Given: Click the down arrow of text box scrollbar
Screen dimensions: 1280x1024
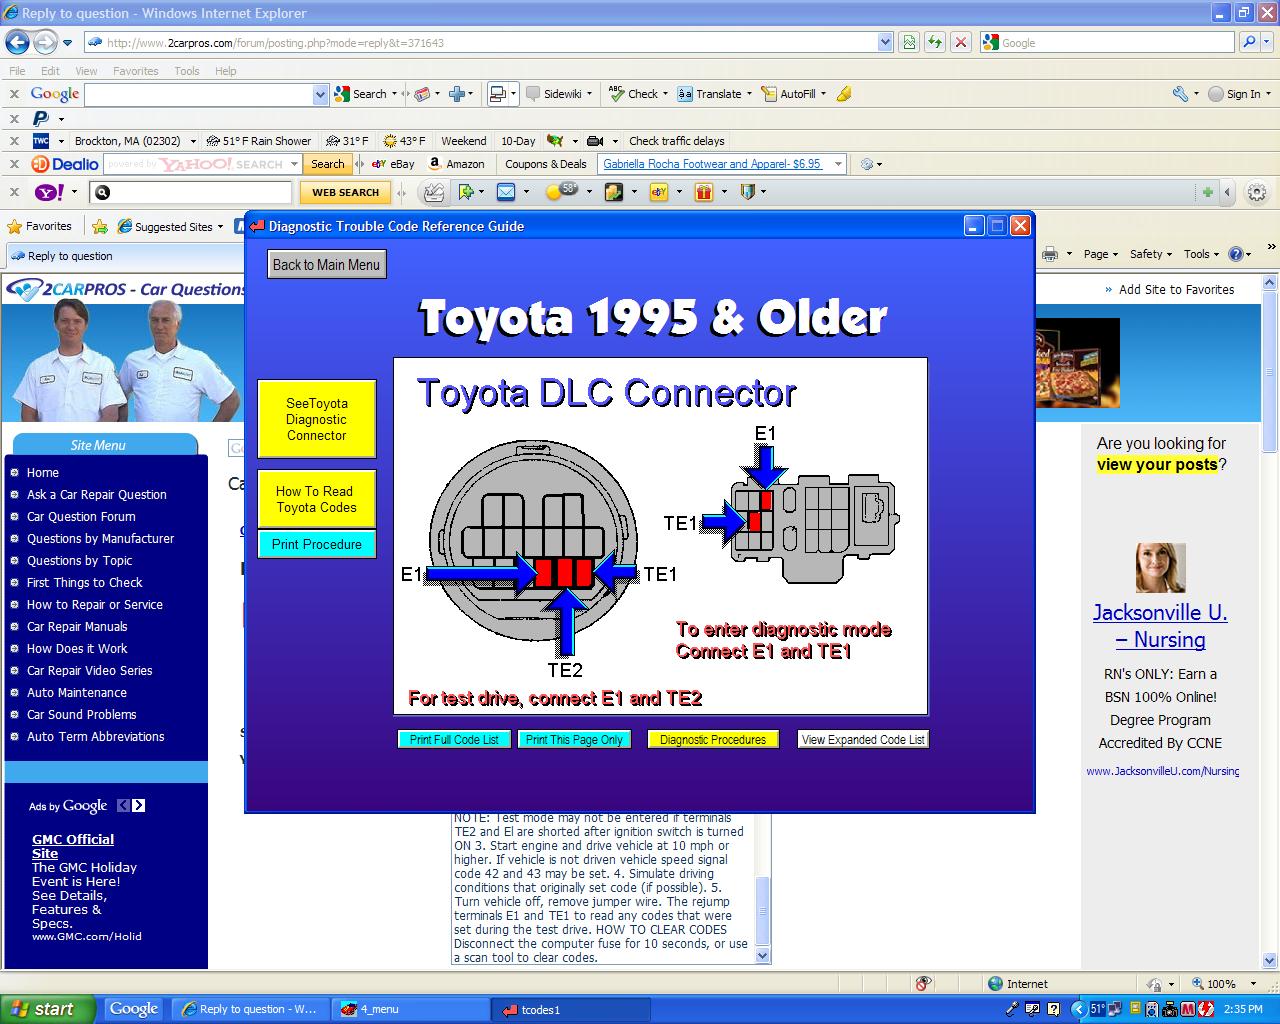Looking at the screenshot, I should coord(763,956).
